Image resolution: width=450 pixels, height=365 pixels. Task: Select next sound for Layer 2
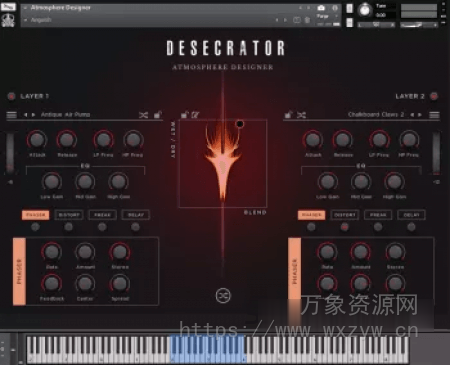(x=420, y=115)
